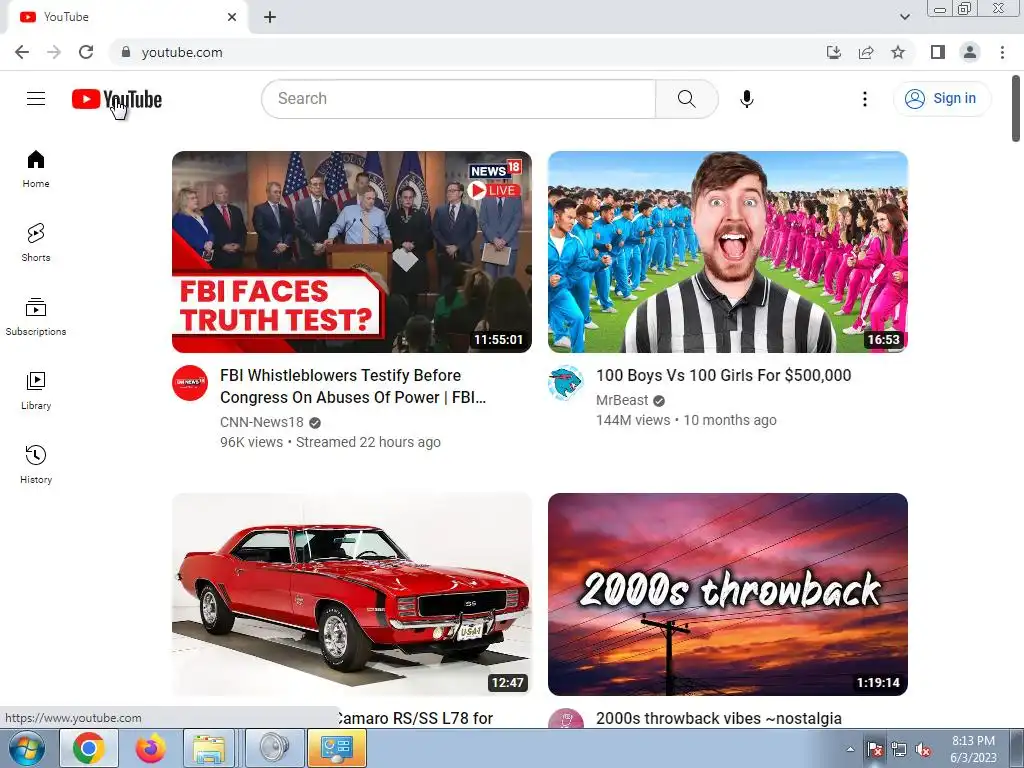Open FBI Faces Truth Test thumbnail
The width and height of the screenshot is (1024, 768).
[352, 252]
